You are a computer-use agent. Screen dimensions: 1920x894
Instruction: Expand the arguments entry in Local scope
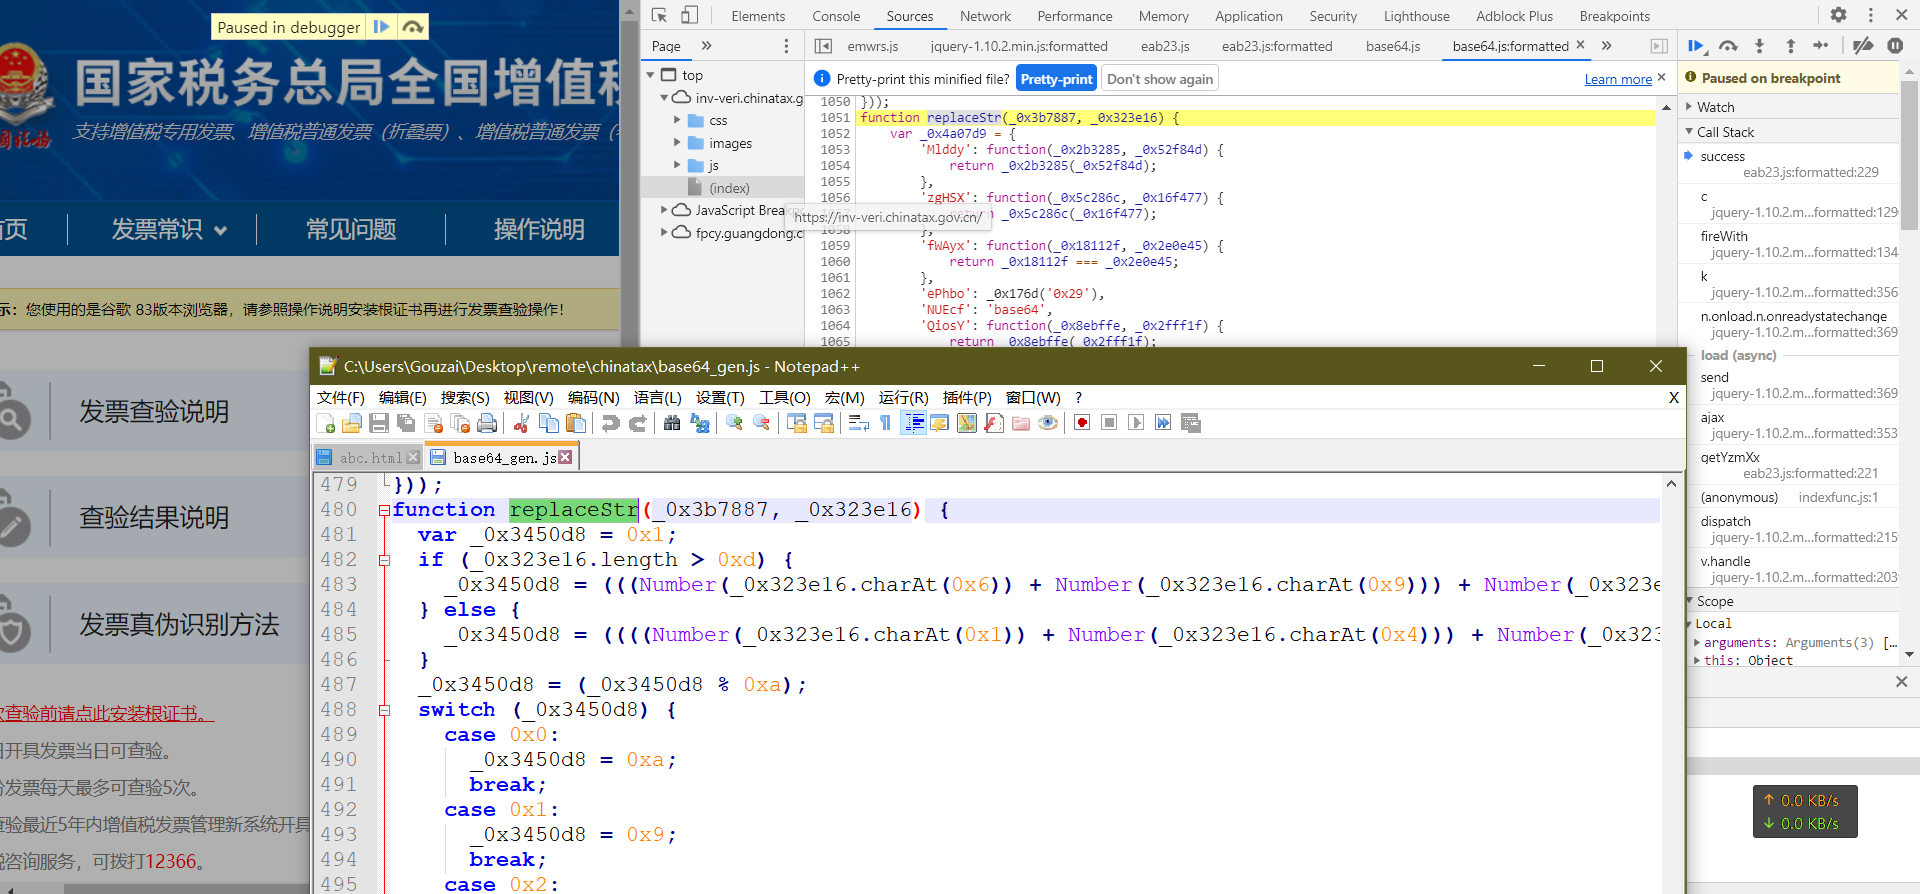(x=1697, y=643)
